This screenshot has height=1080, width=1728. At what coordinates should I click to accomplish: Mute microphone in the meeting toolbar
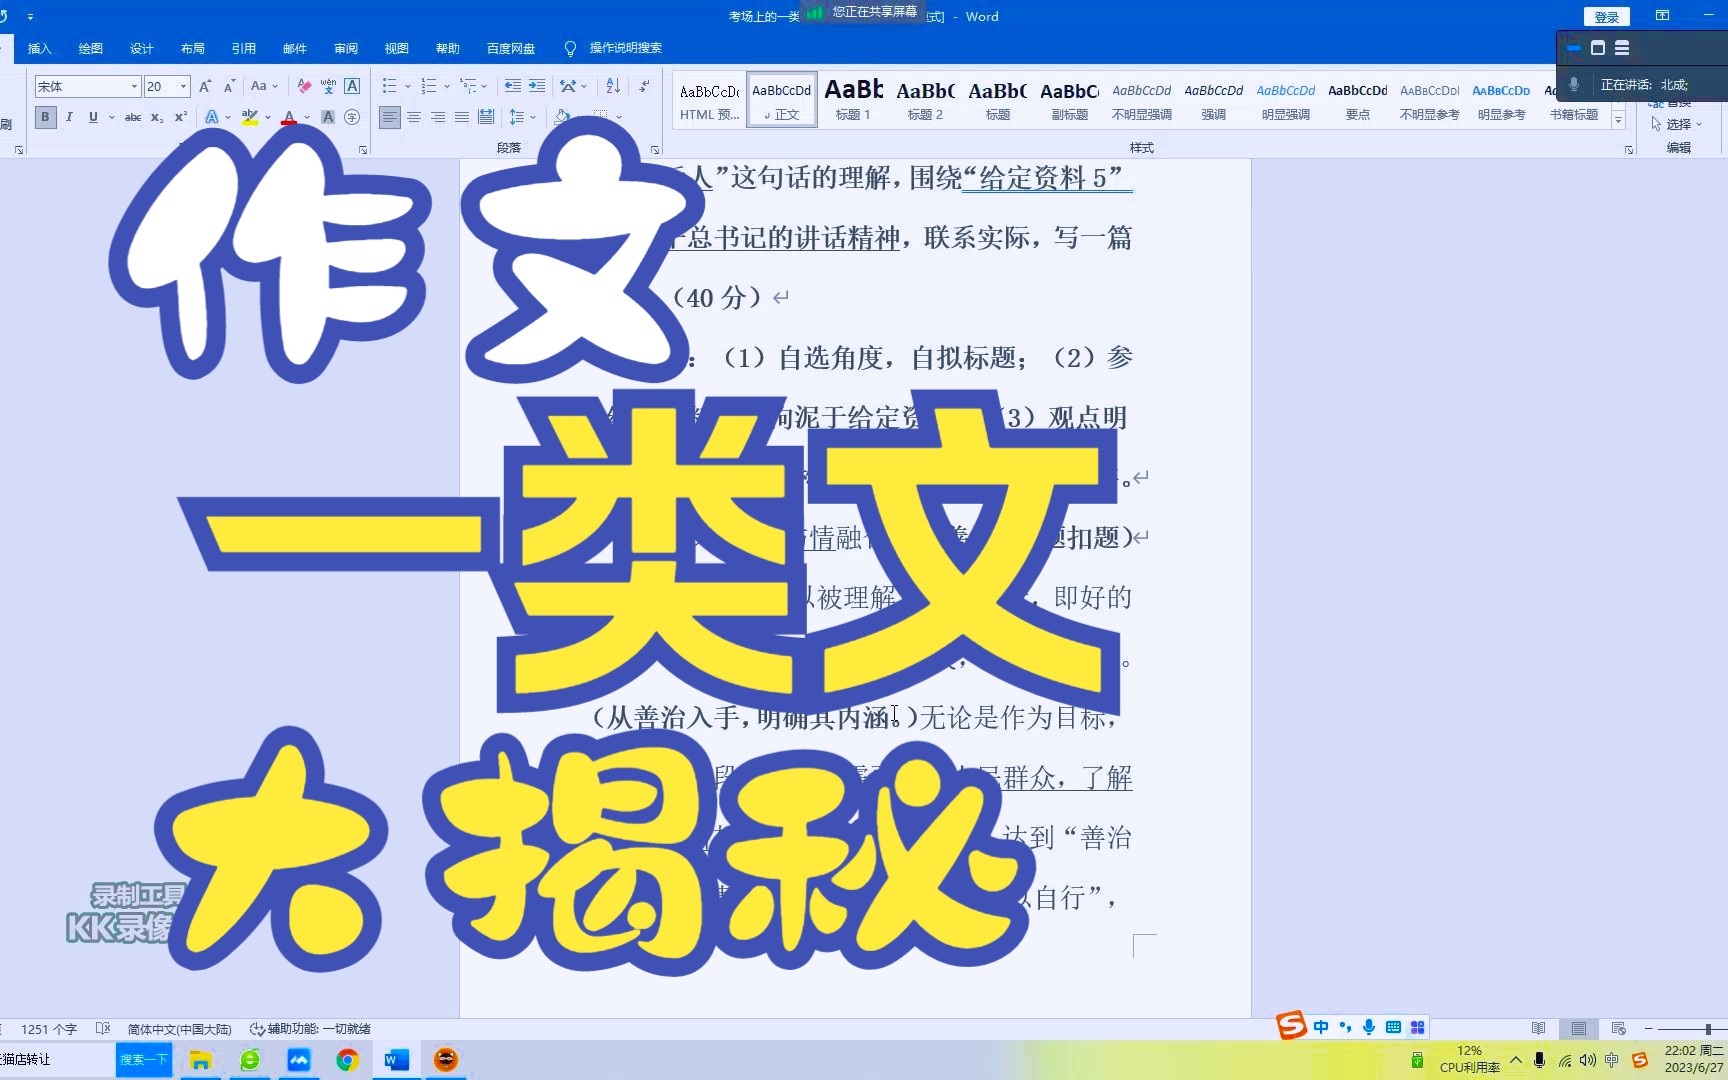coord(1573,84)
